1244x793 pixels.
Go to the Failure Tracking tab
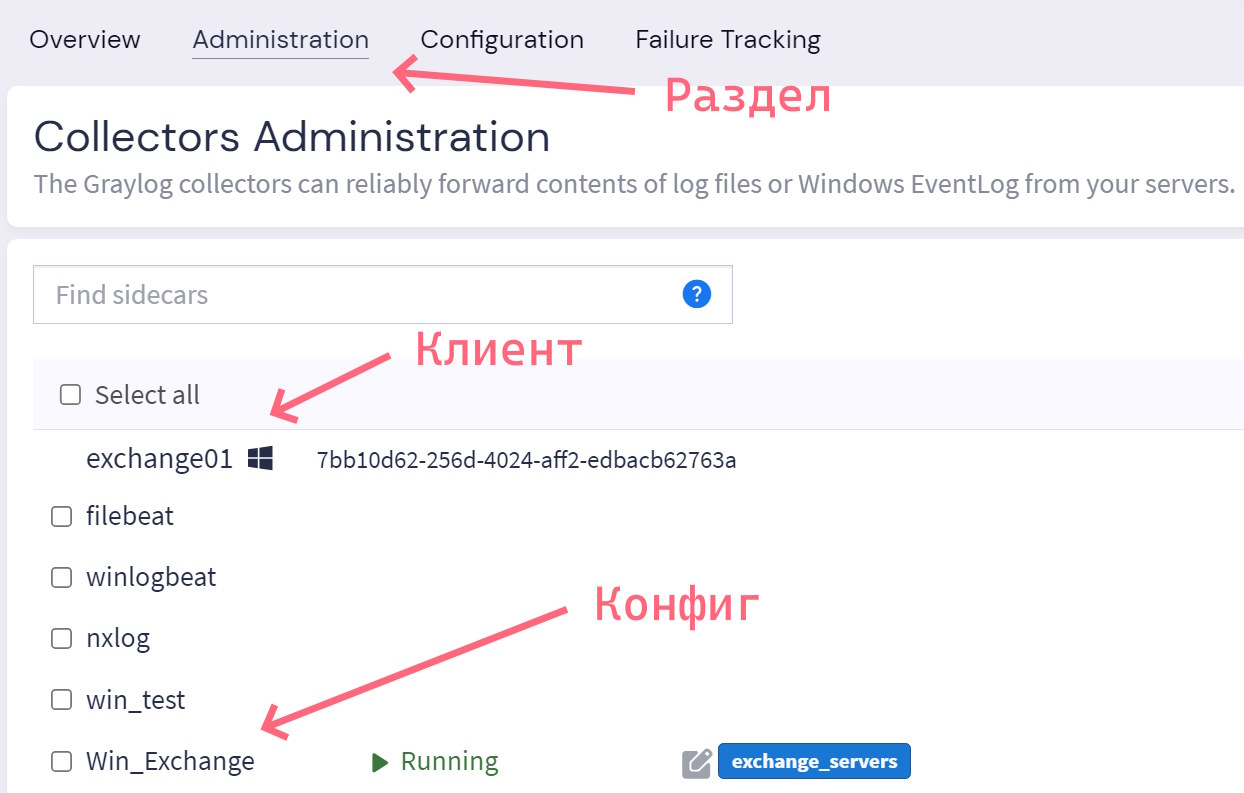coord(728,40)
